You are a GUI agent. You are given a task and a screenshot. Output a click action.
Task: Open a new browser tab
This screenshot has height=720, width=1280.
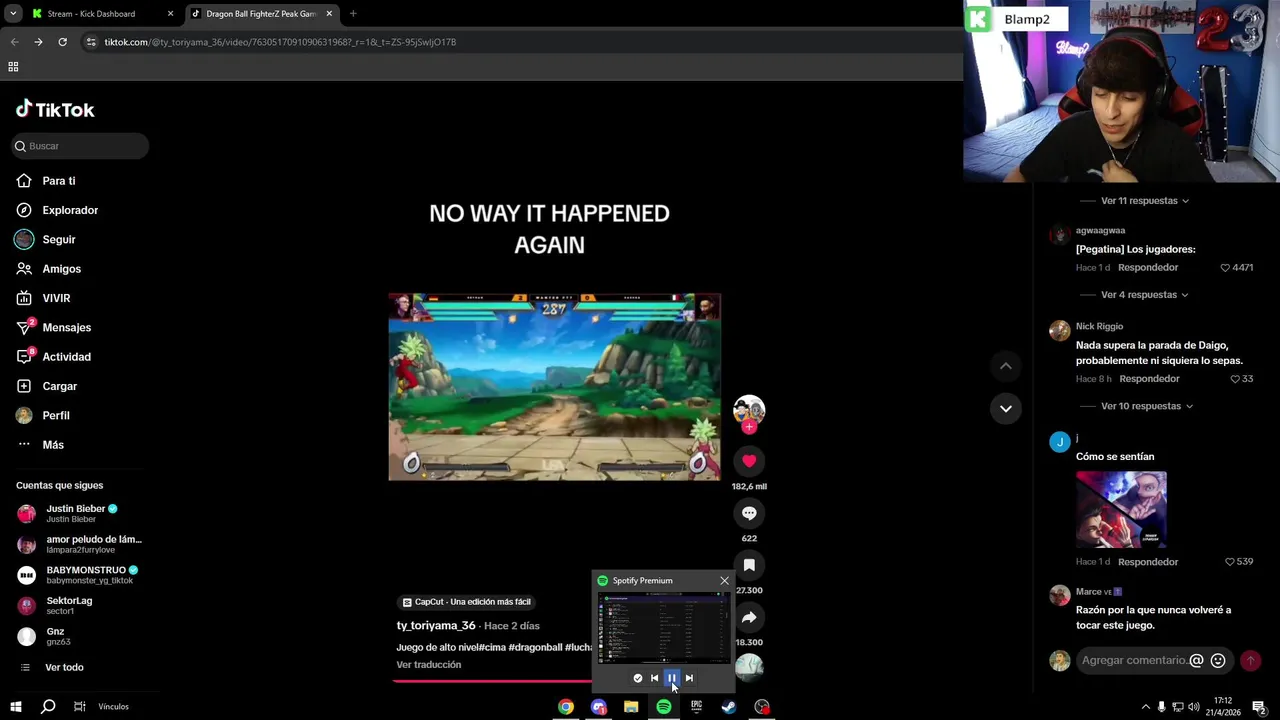(x=353, y=14)
